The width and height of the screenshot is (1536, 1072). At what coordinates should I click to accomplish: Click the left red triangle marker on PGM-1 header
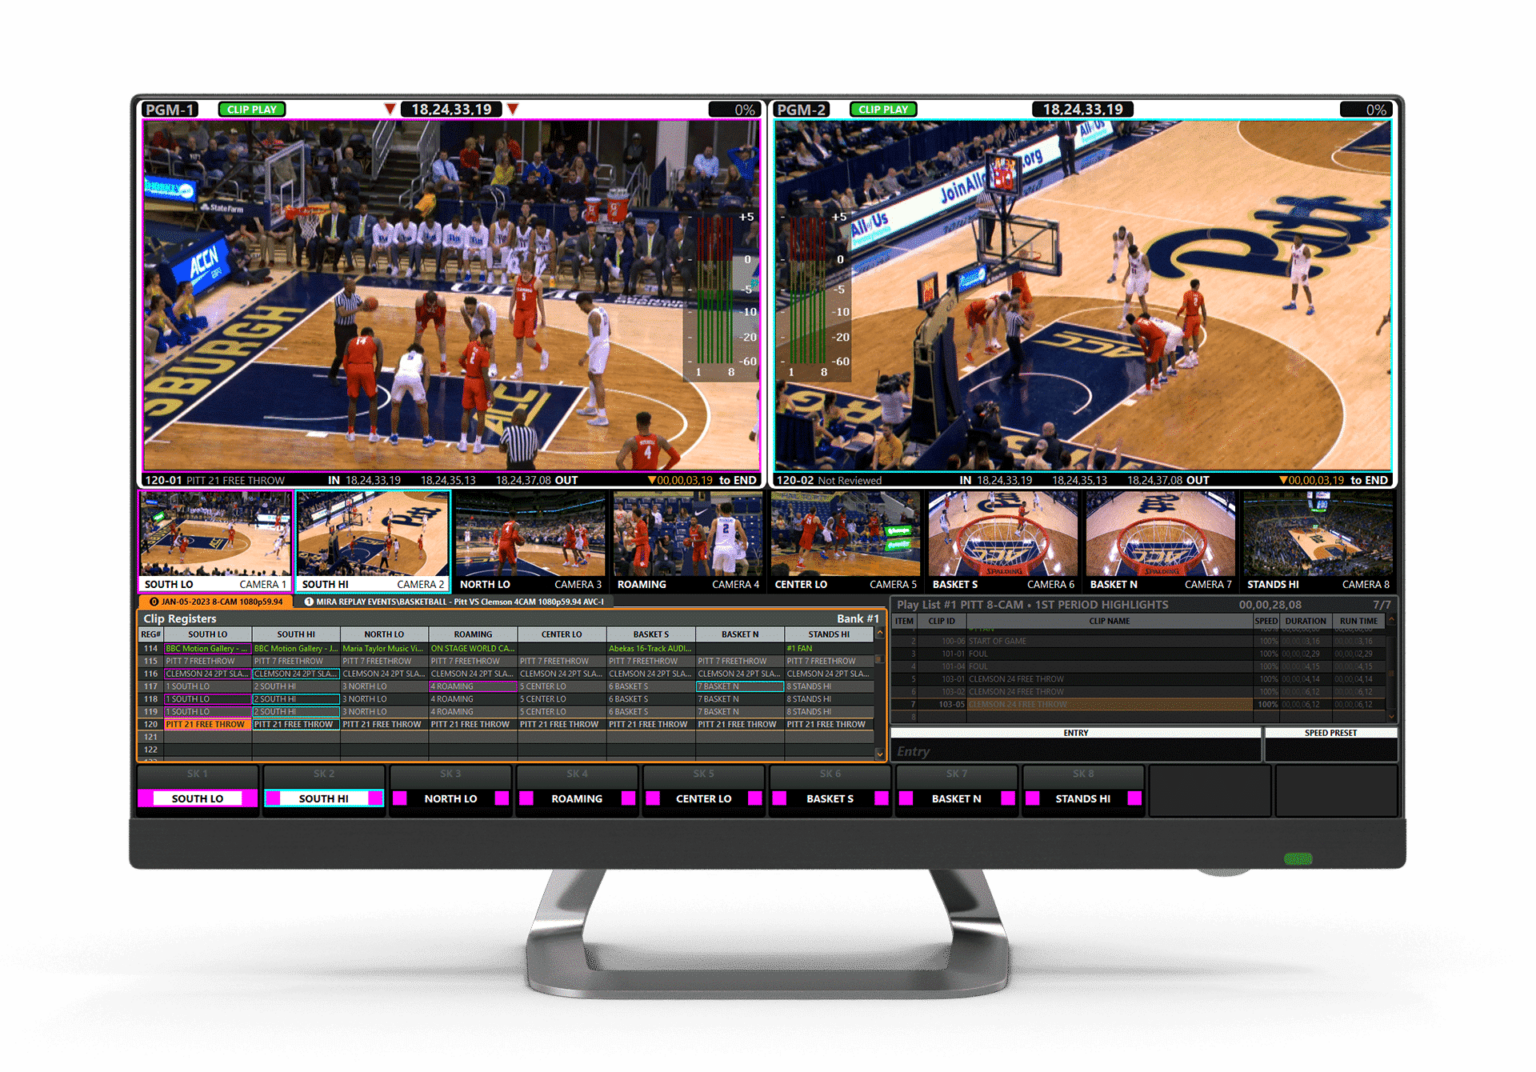(389, 108)
